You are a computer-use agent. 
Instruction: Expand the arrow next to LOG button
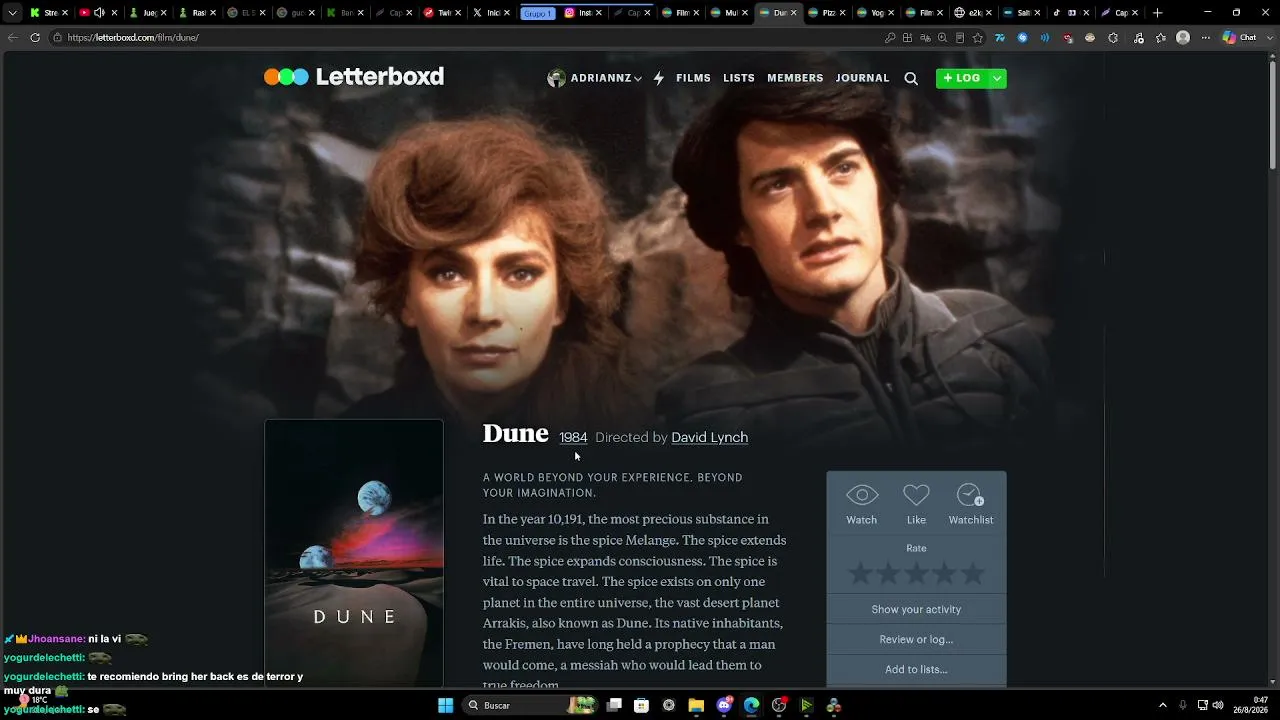(997, 78)
